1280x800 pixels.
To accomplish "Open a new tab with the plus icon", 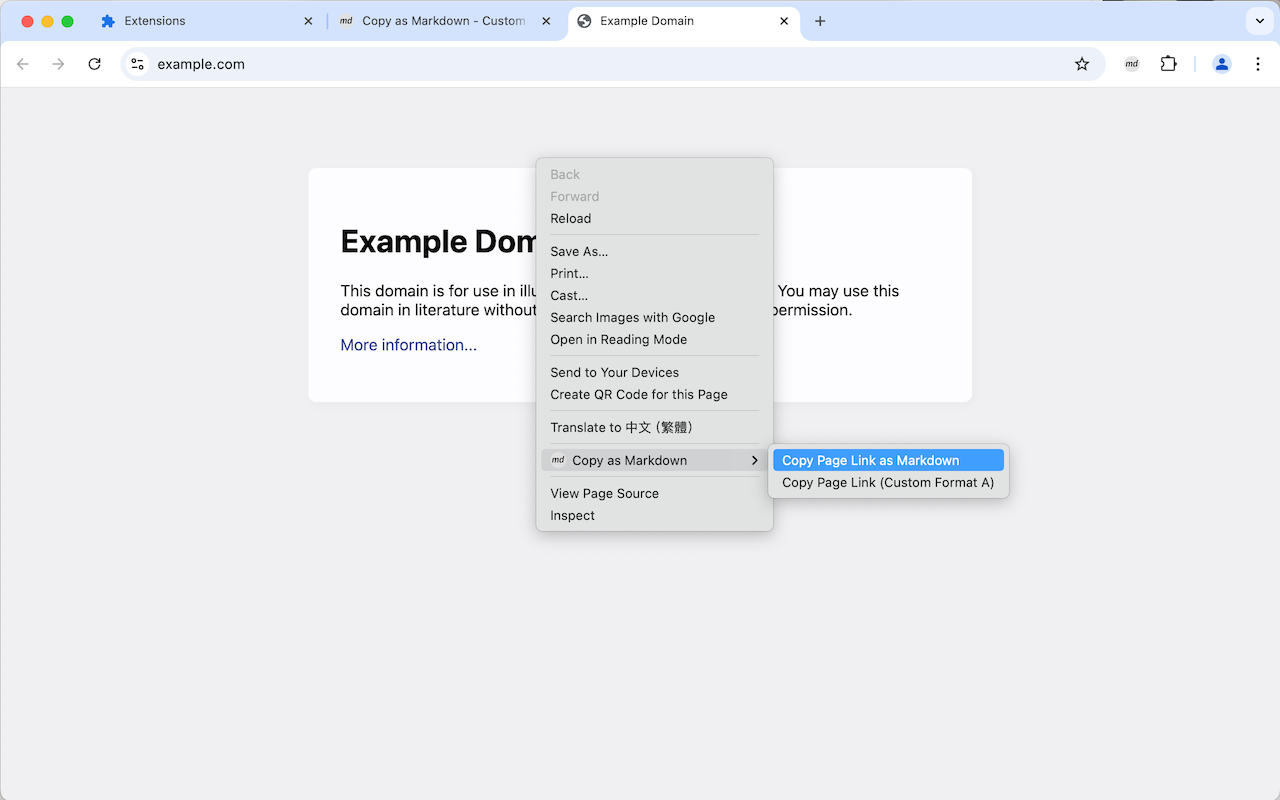I will 820,20.
